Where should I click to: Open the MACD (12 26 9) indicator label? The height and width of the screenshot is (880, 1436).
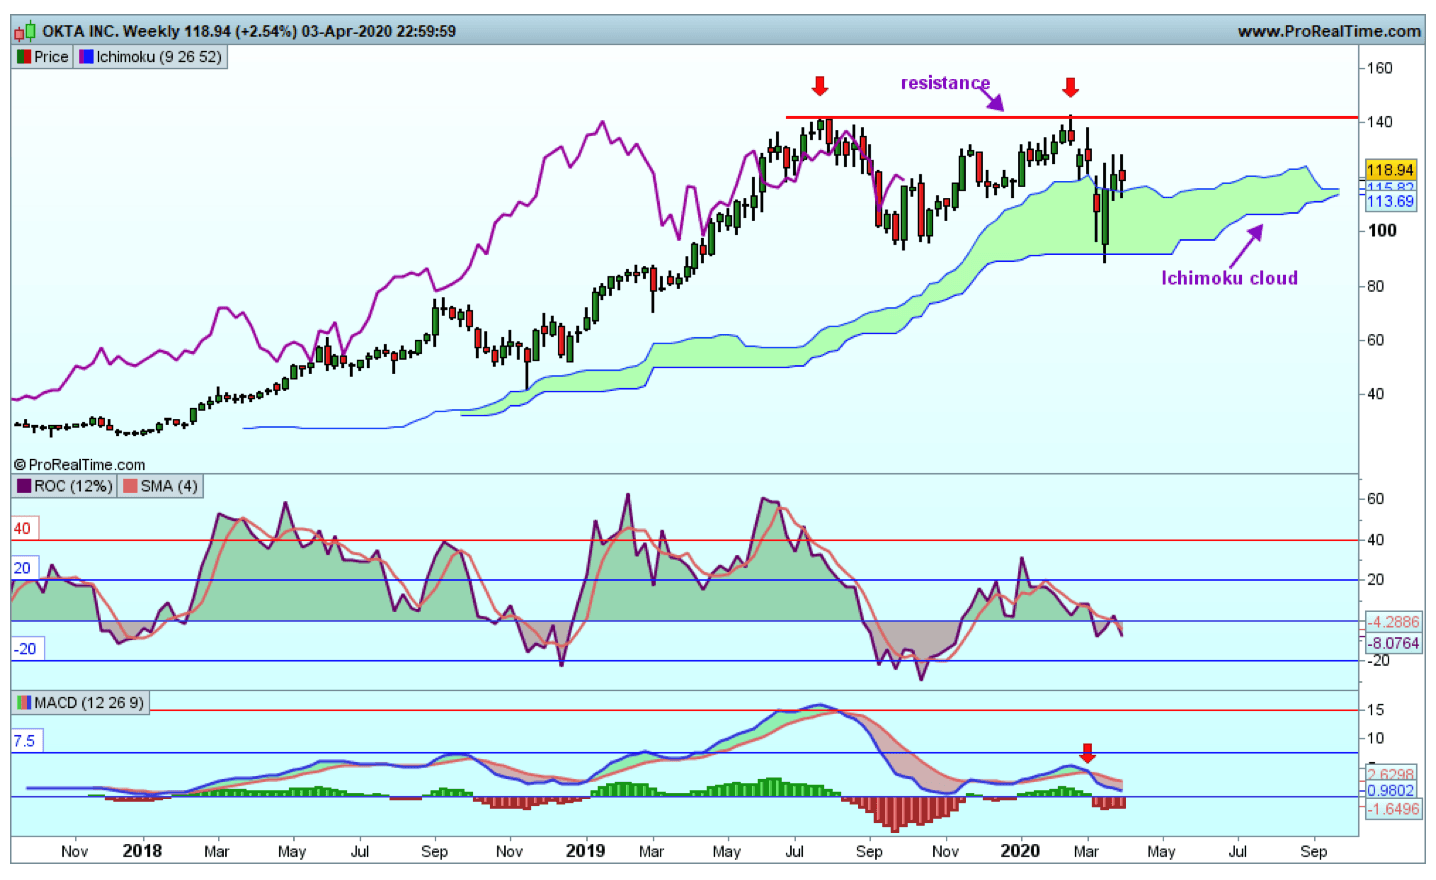(89, 703)
